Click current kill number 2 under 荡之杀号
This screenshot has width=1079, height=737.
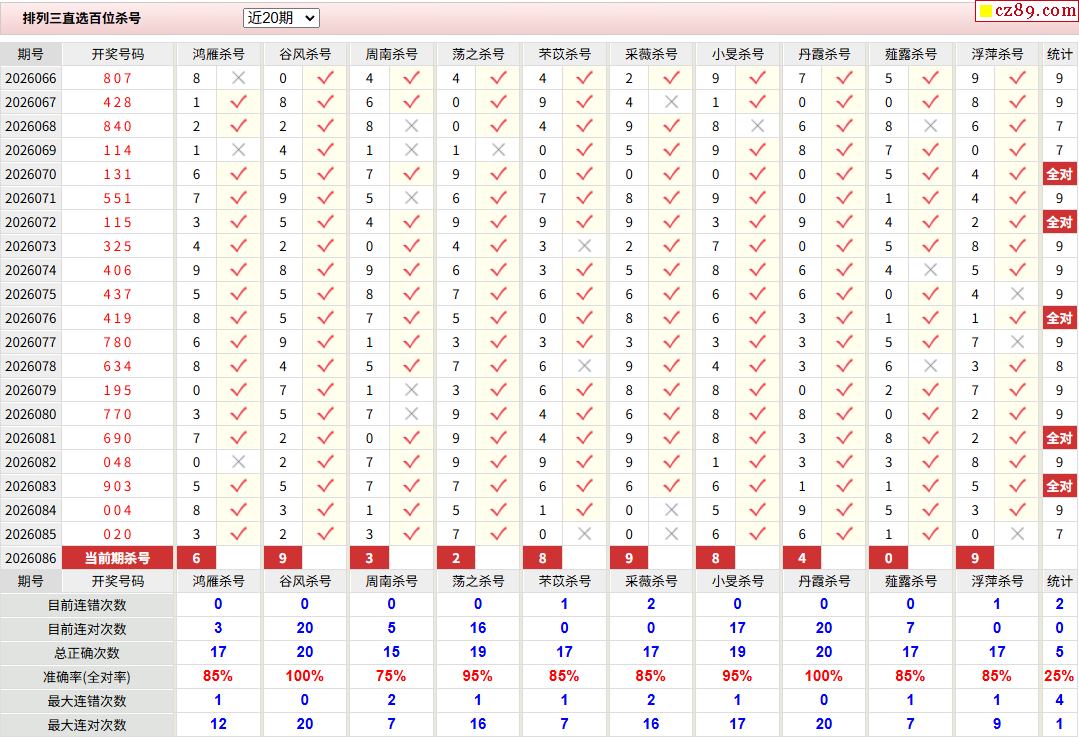click(x=456, y=558)
